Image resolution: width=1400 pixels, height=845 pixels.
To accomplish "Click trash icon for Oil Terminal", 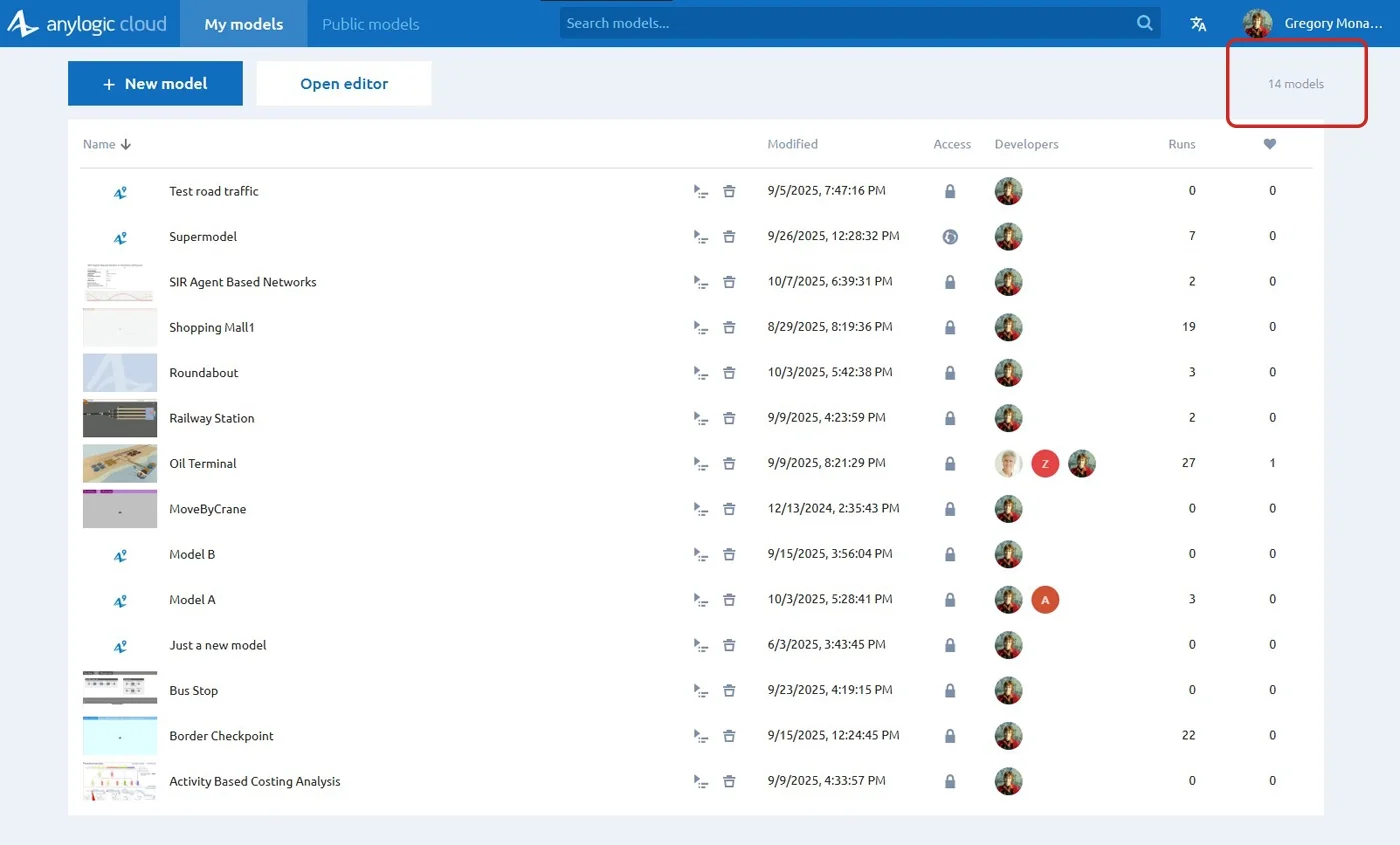I will [729, 464].
